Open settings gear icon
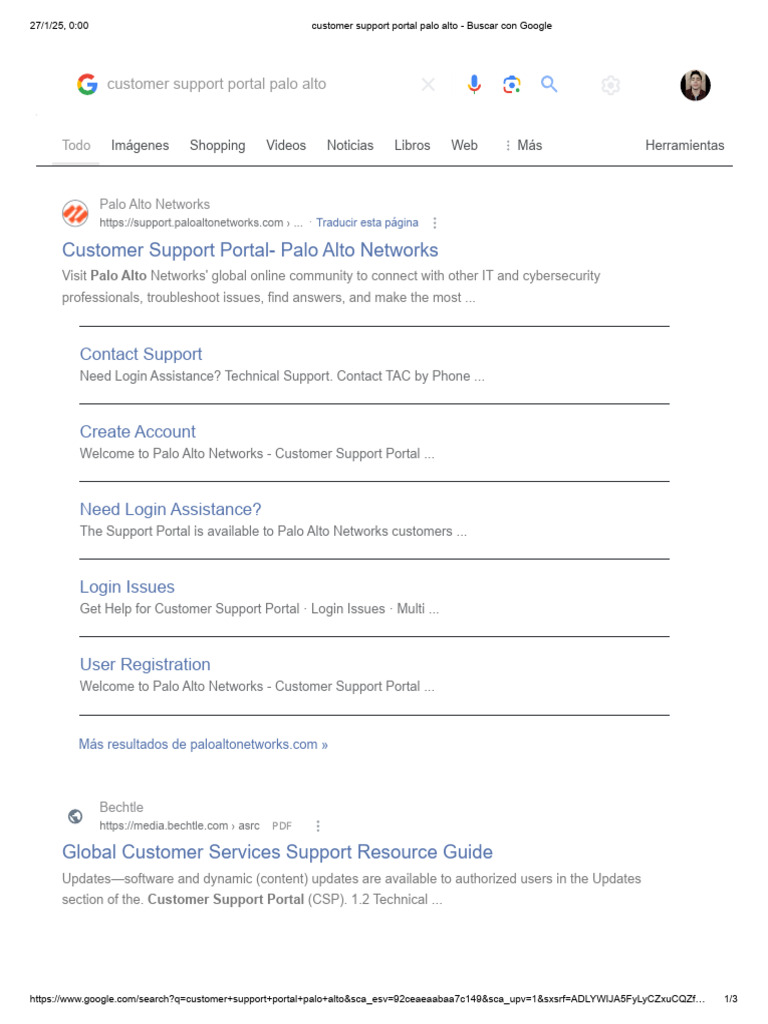The width and height of the screenshot is (768, 1024). click(x=611, y=85)
